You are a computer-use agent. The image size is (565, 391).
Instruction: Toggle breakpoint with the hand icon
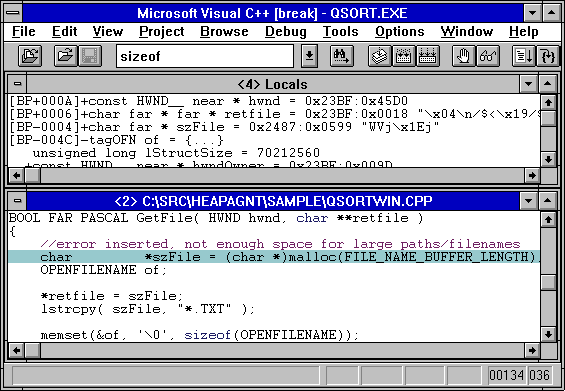pyautogui.click(x=464, y=56)
